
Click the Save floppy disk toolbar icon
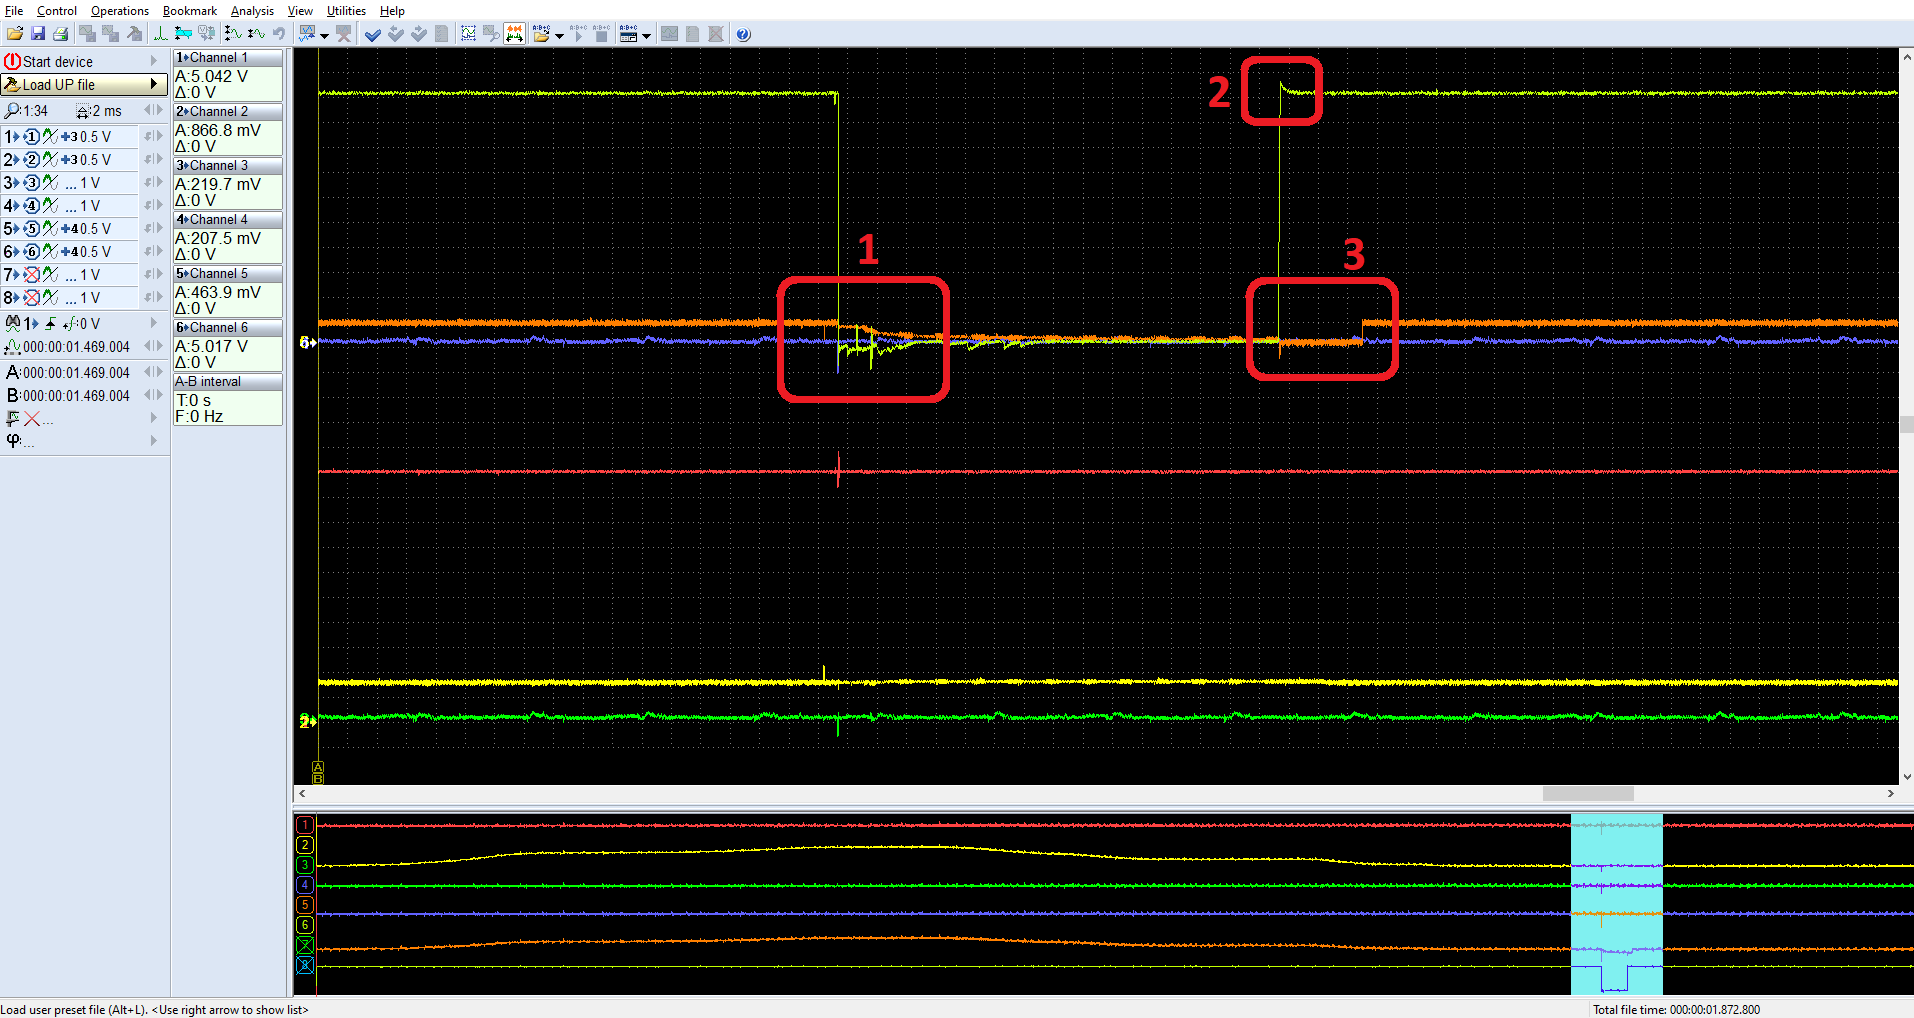pyautogui.click(x=38, y=34)
